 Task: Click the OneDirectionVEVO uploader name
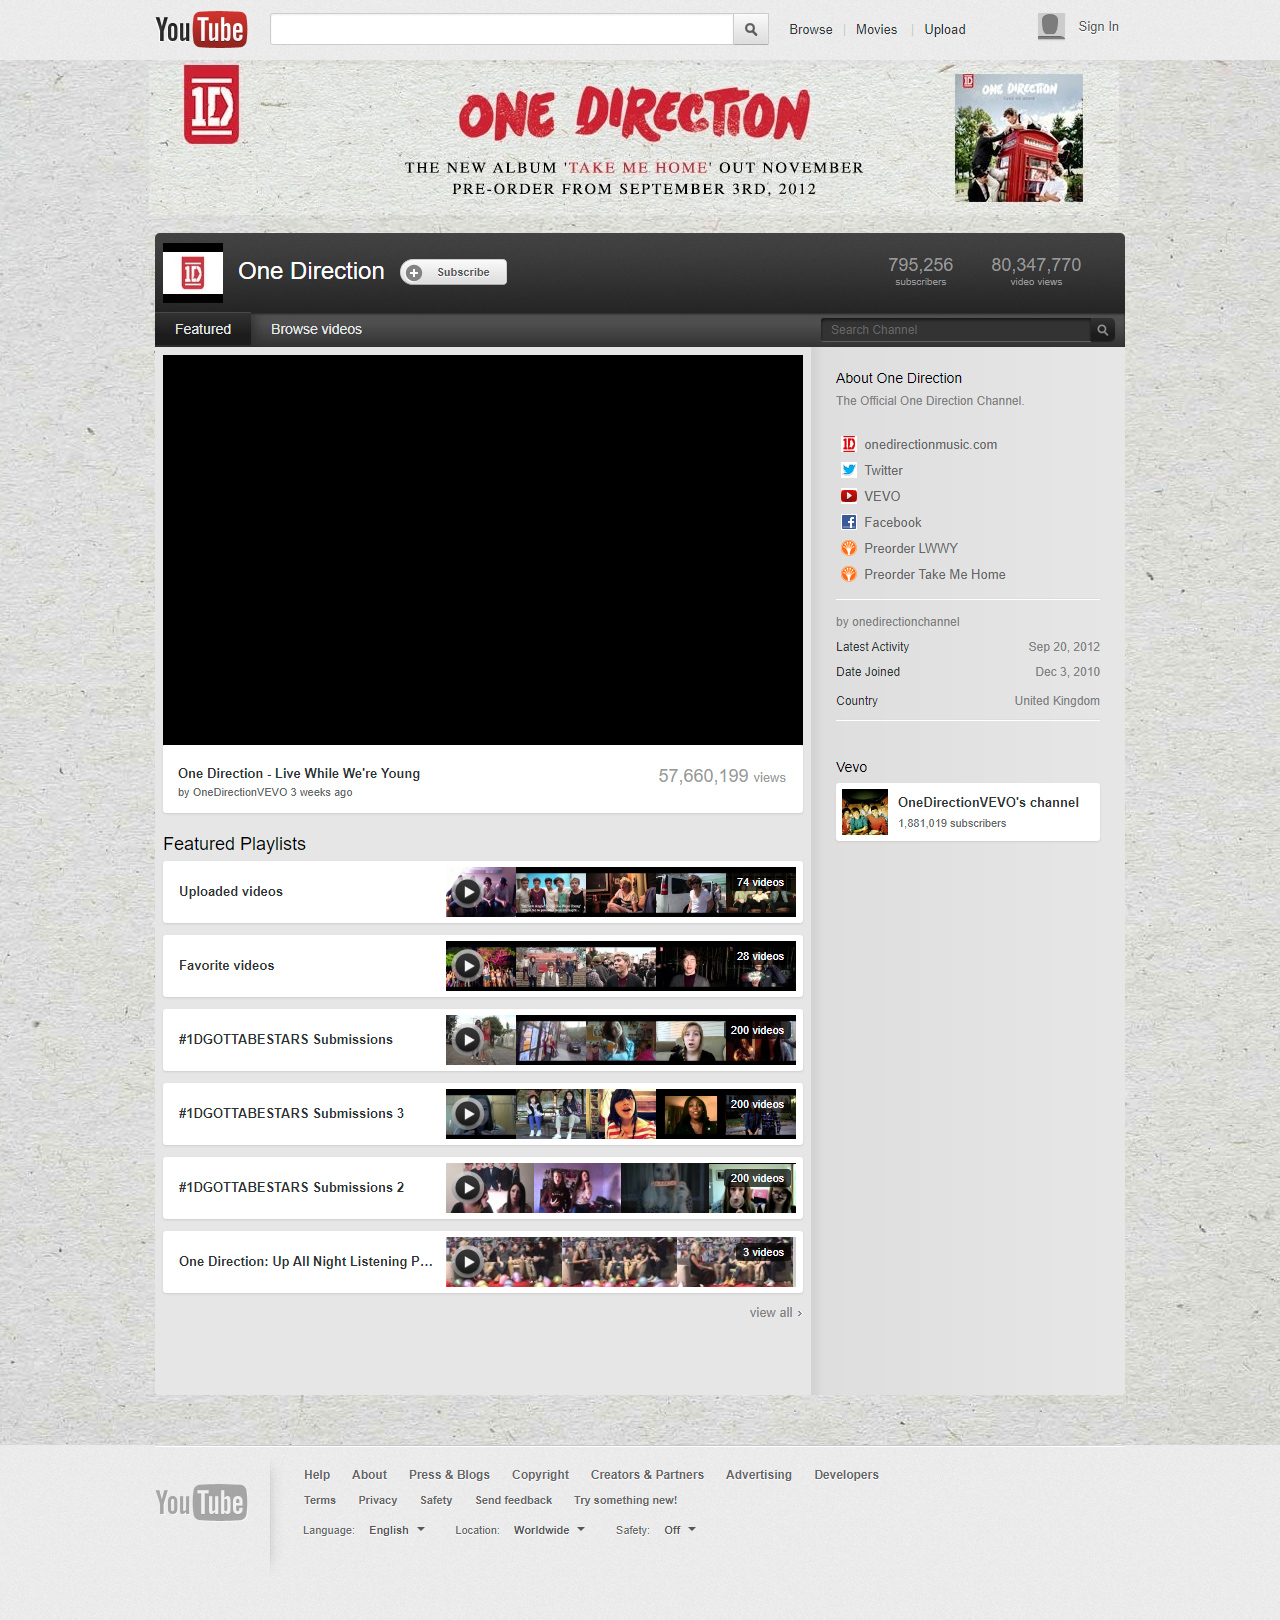(240, 792)
